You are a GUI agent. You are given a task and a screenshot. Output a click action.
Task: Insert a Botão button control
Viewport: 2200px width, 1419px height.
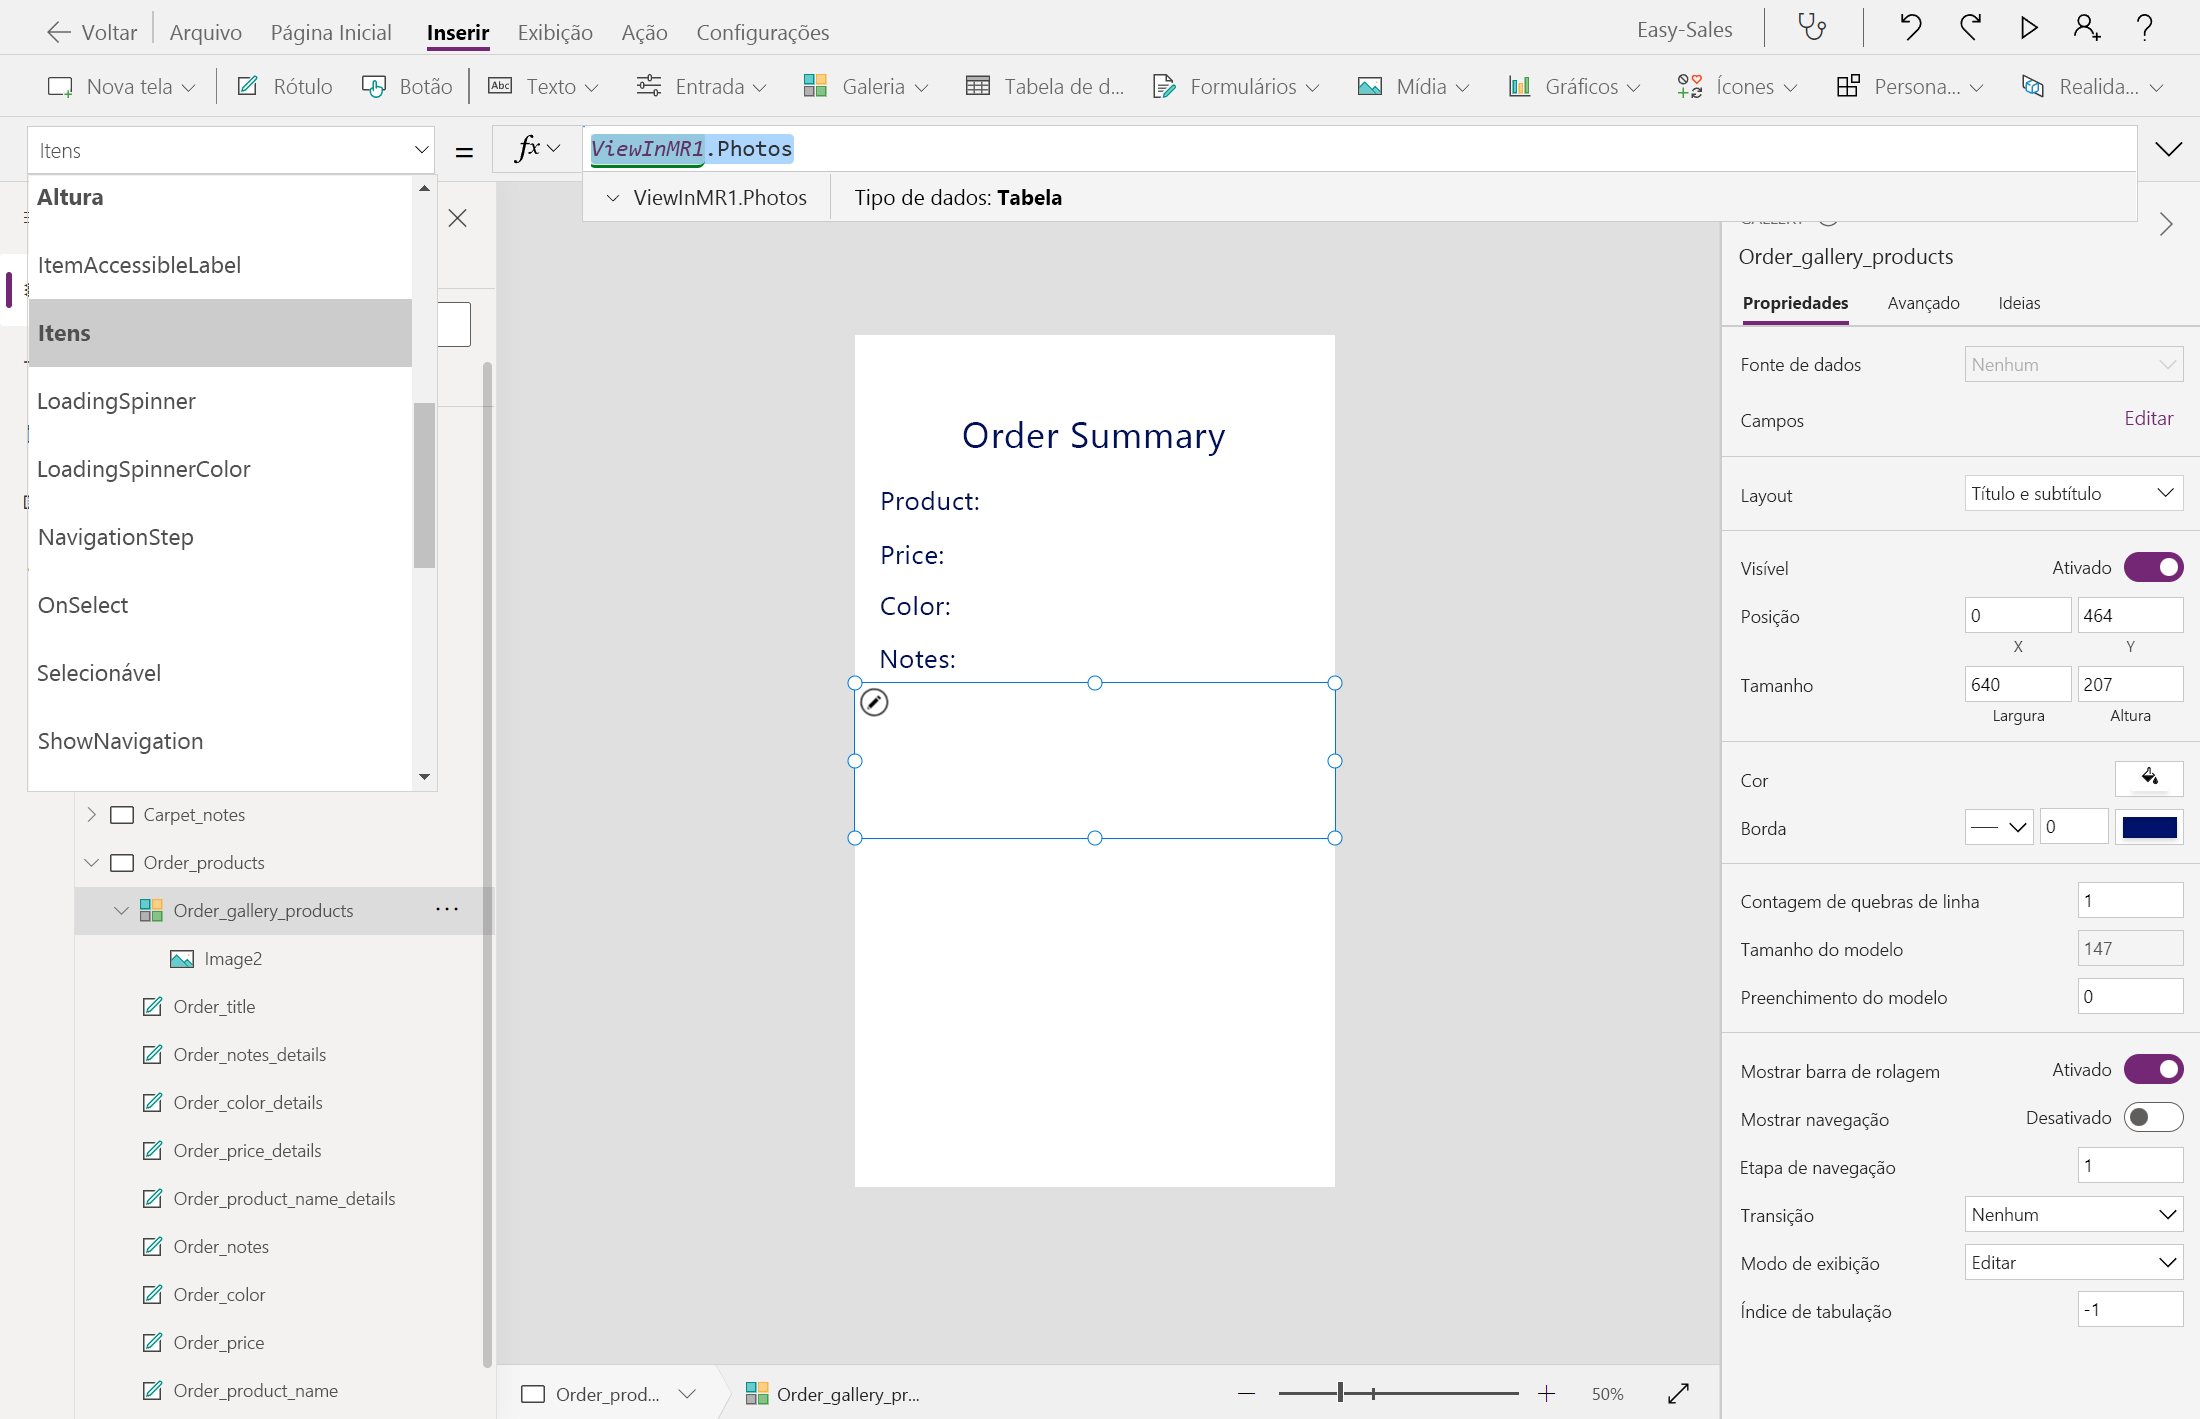point(407,86)
